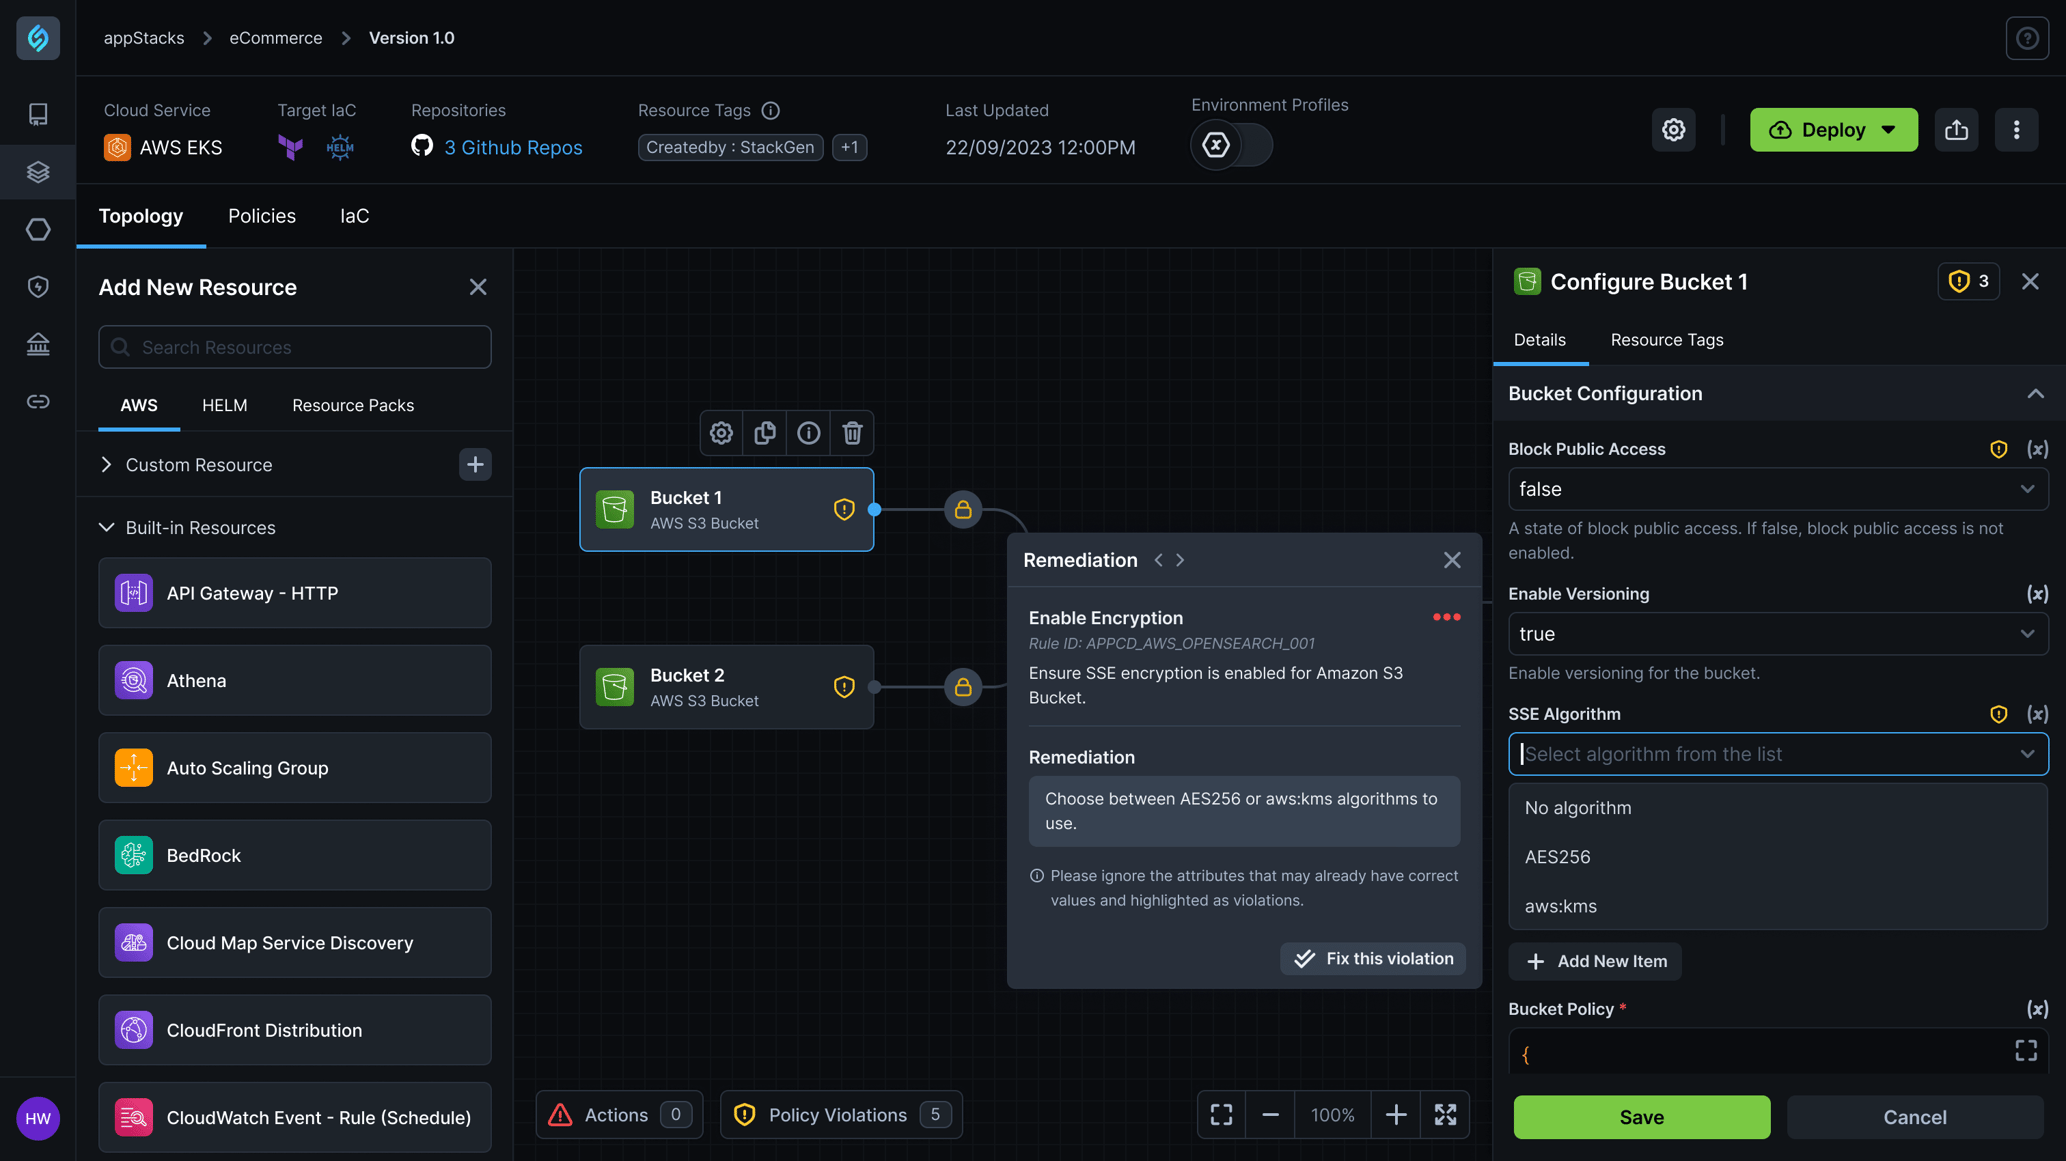Click the info circle node icon
The image size is (2066, 1161).
807,433
